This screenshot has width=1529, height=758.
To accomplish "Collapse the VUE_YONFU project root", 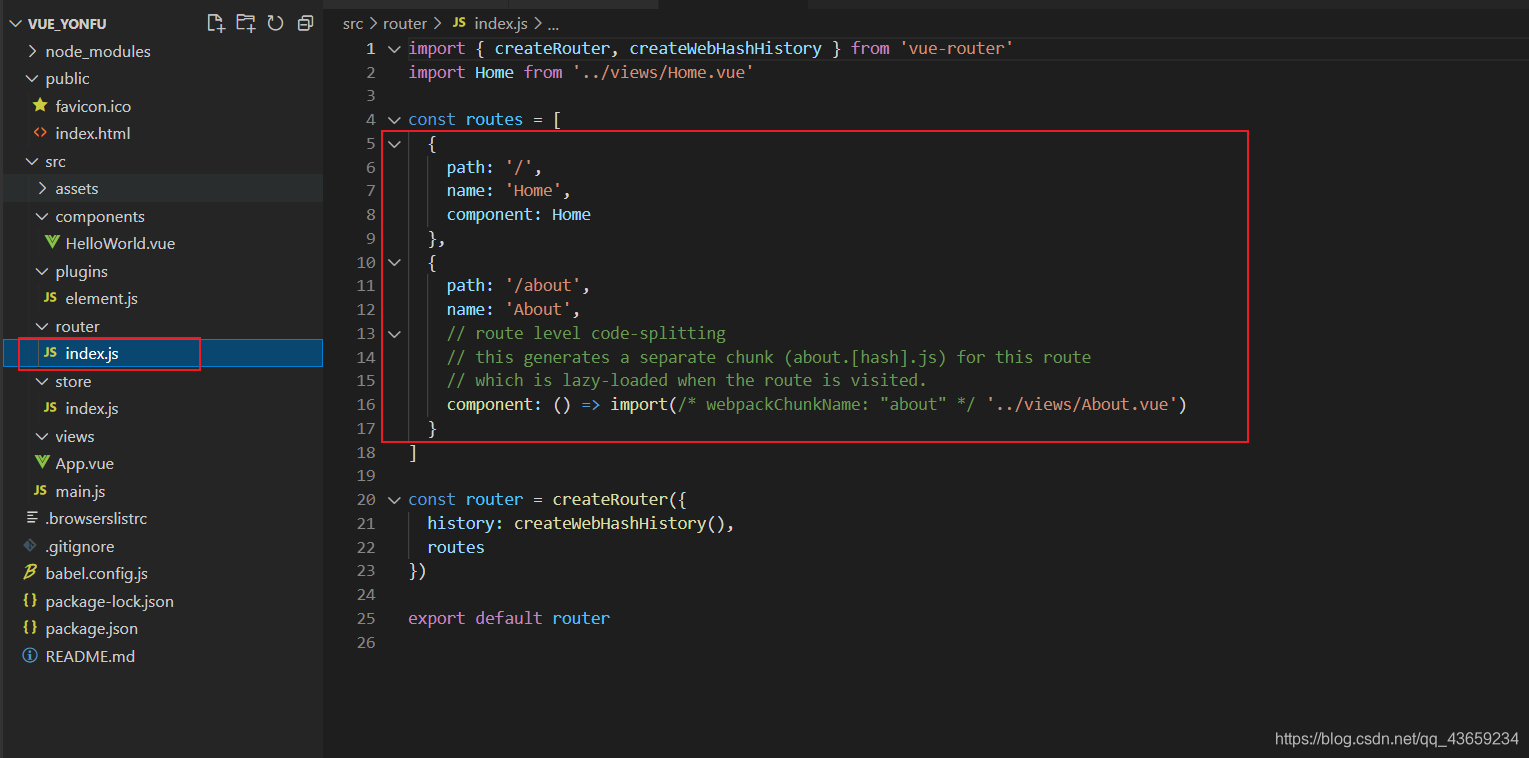I will click(14, 23).
